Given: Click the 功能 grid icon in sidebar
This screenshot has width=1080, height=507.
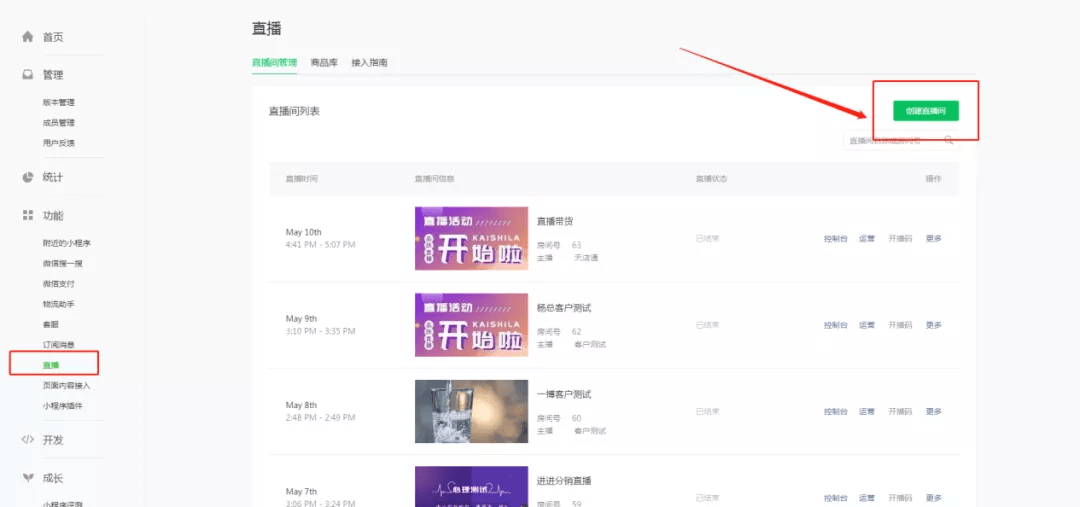Looking at the screenshot, I should click(x=28, y=216).
